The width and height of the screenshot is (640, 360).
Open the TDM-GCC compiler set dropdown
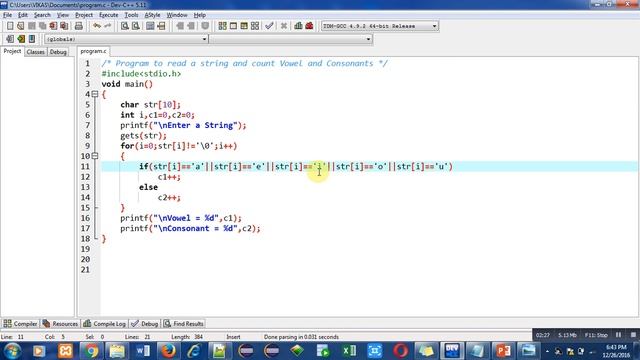click(380, 26)
